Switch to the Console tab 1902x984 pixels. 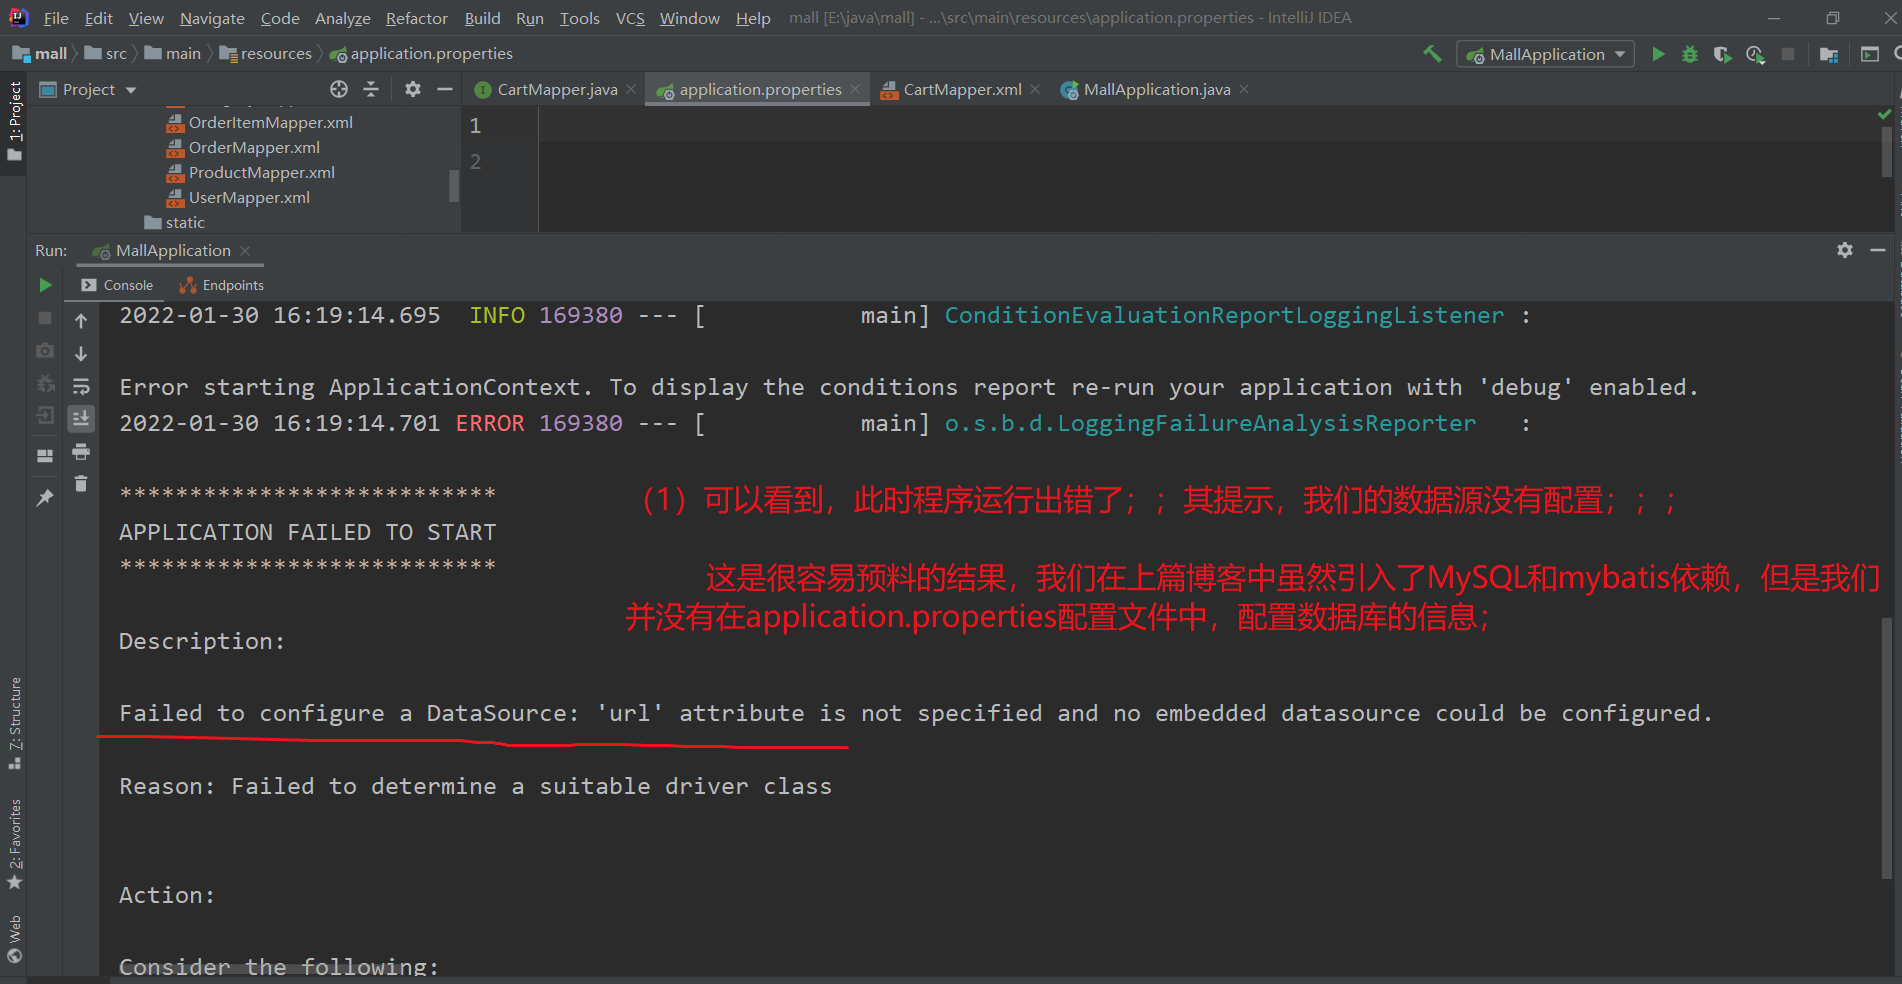[118, 285]
